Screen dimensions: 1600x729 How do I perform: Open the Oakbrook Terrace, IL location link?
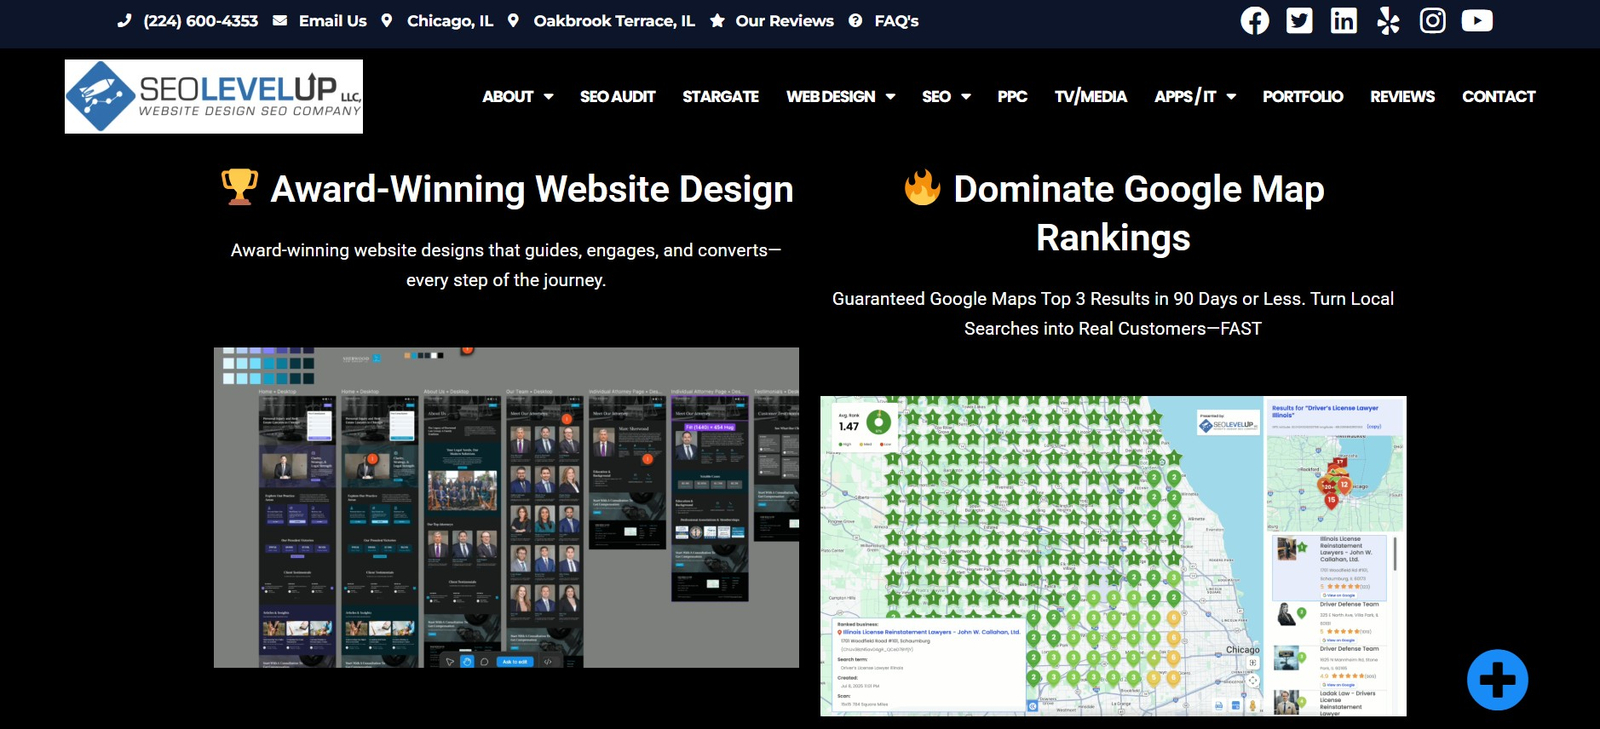[x=614, y=21]
